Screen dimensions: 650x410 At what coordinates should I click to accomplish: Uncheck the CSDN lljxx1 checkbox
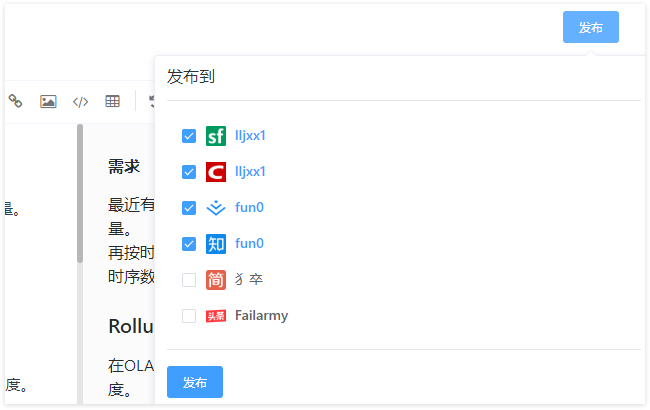pyautogui.click(x=189, y=172)
